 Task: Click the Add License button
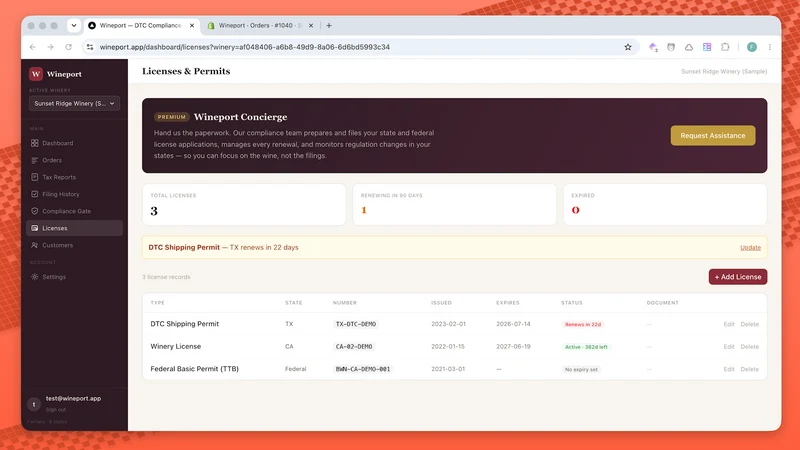[738, 277]
